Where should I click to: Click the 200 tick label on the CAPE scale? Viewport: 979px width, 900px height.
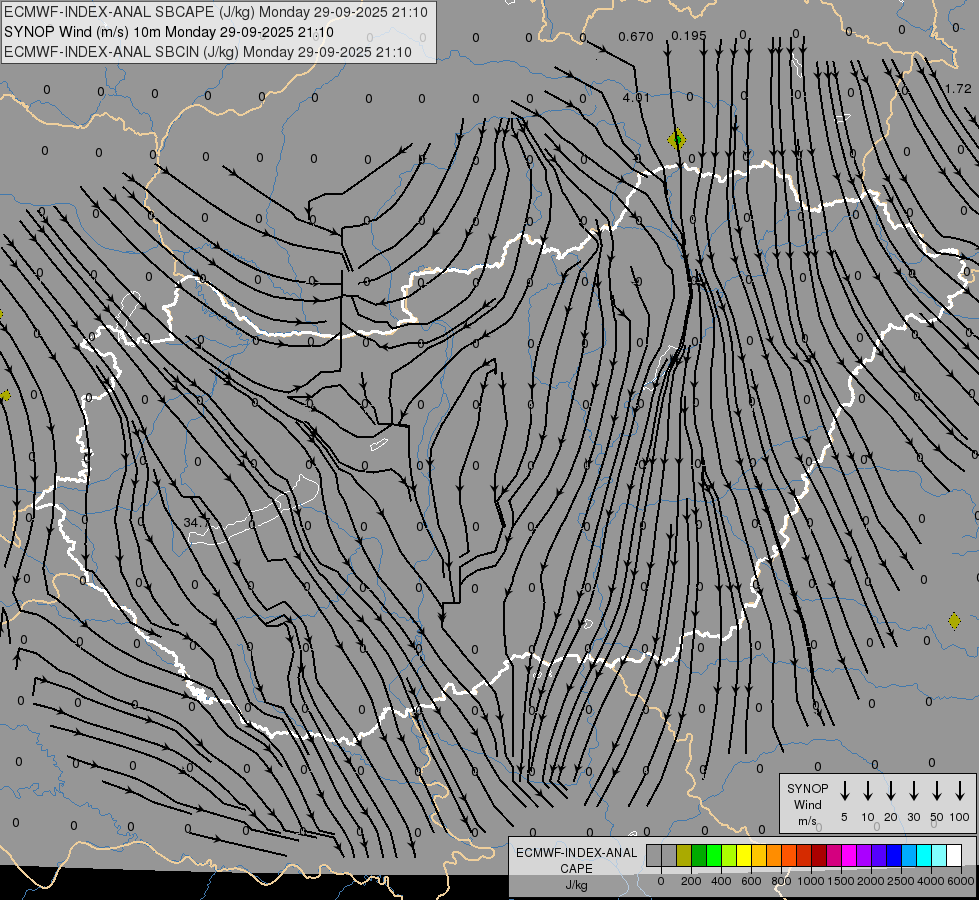point(691,881)
